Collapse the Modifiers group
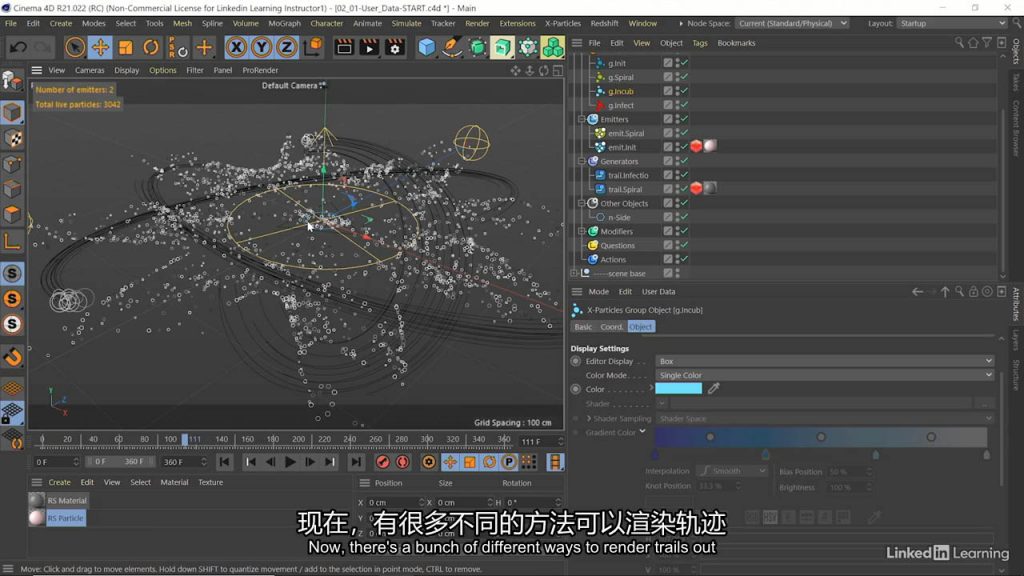This screenshot has width=1024, height=576. (581, 231)
